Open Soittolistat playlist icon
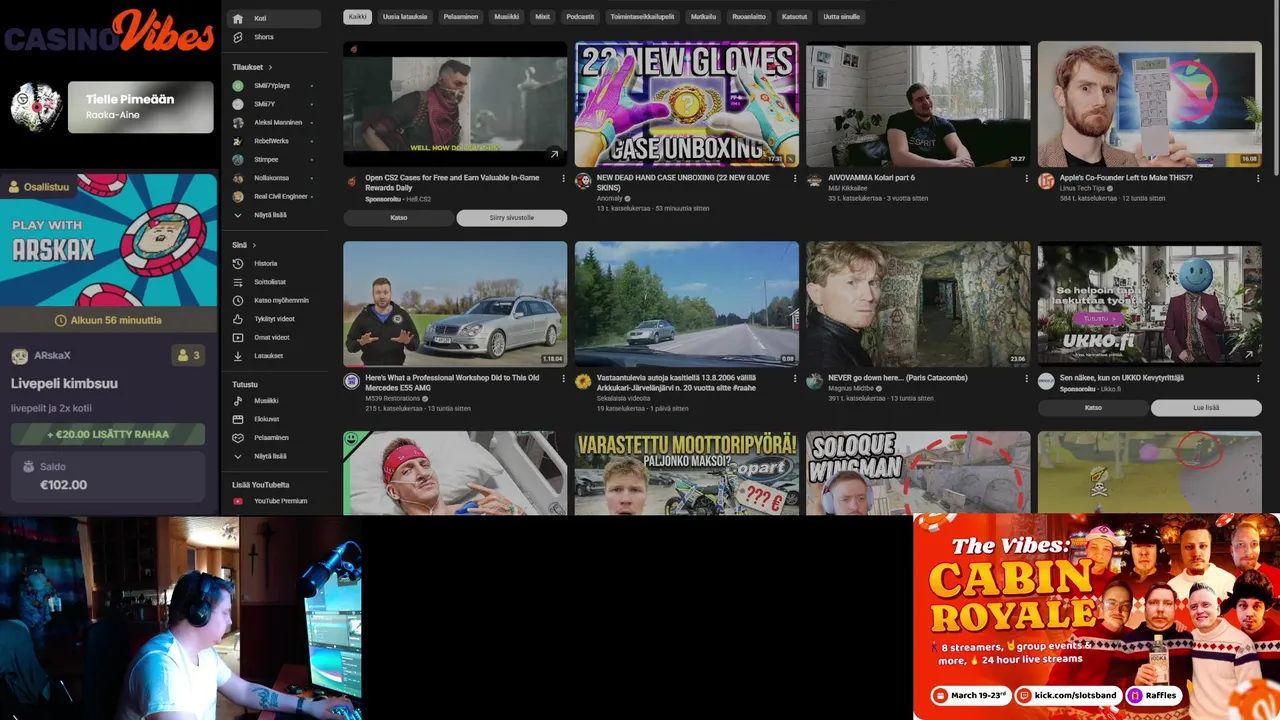Image resolution: width=1280 pixels, height=720 pixels. [238, 282]
